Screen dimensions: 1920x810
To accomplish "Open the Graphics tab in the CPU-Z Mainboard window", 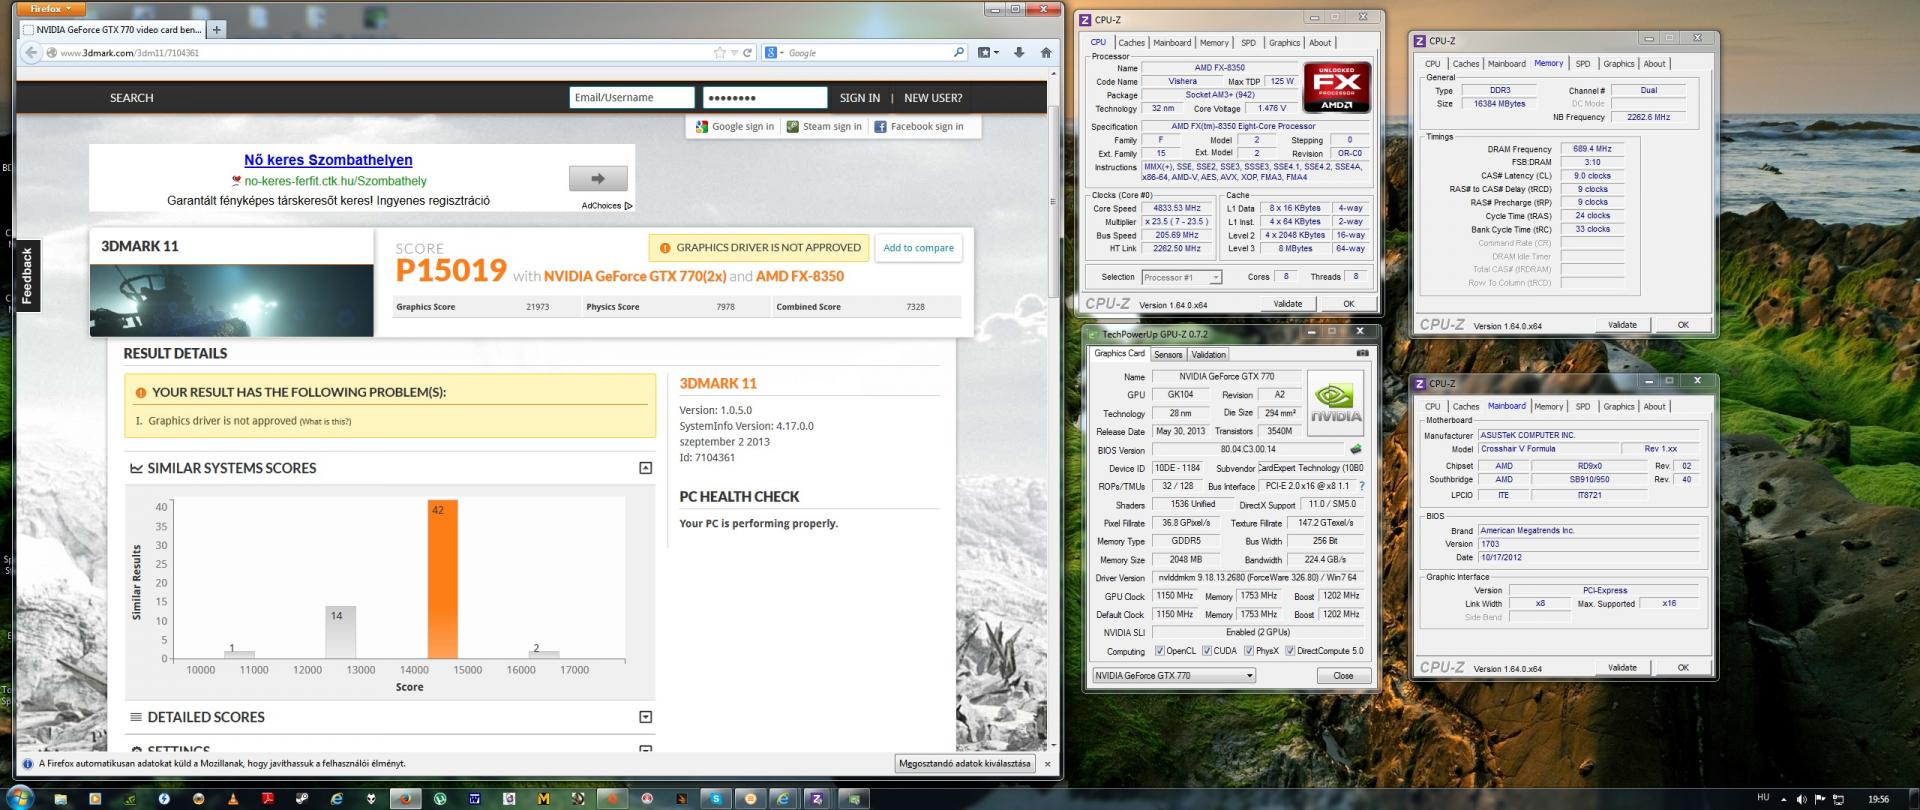I will click(1619, 407).
